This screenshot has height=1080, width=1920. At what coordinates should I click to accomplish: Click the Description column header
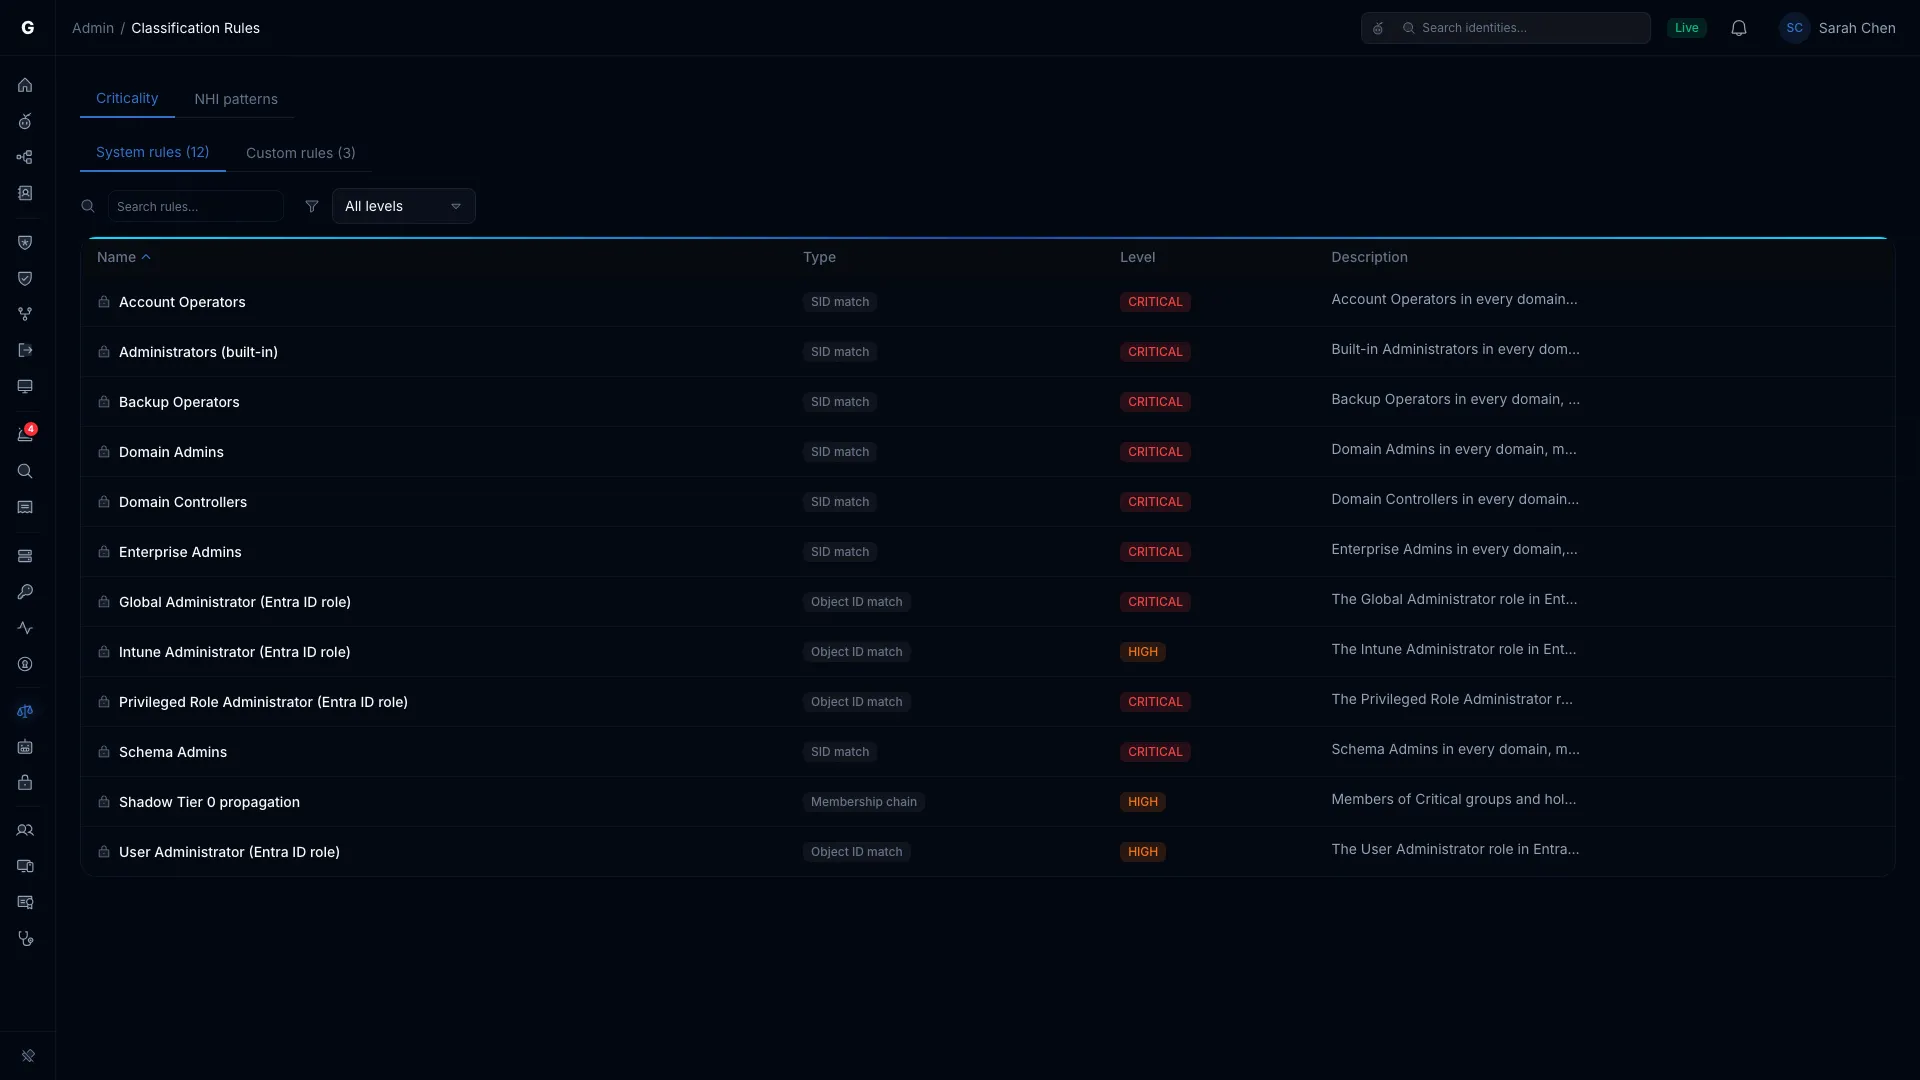pos(1369,257)
